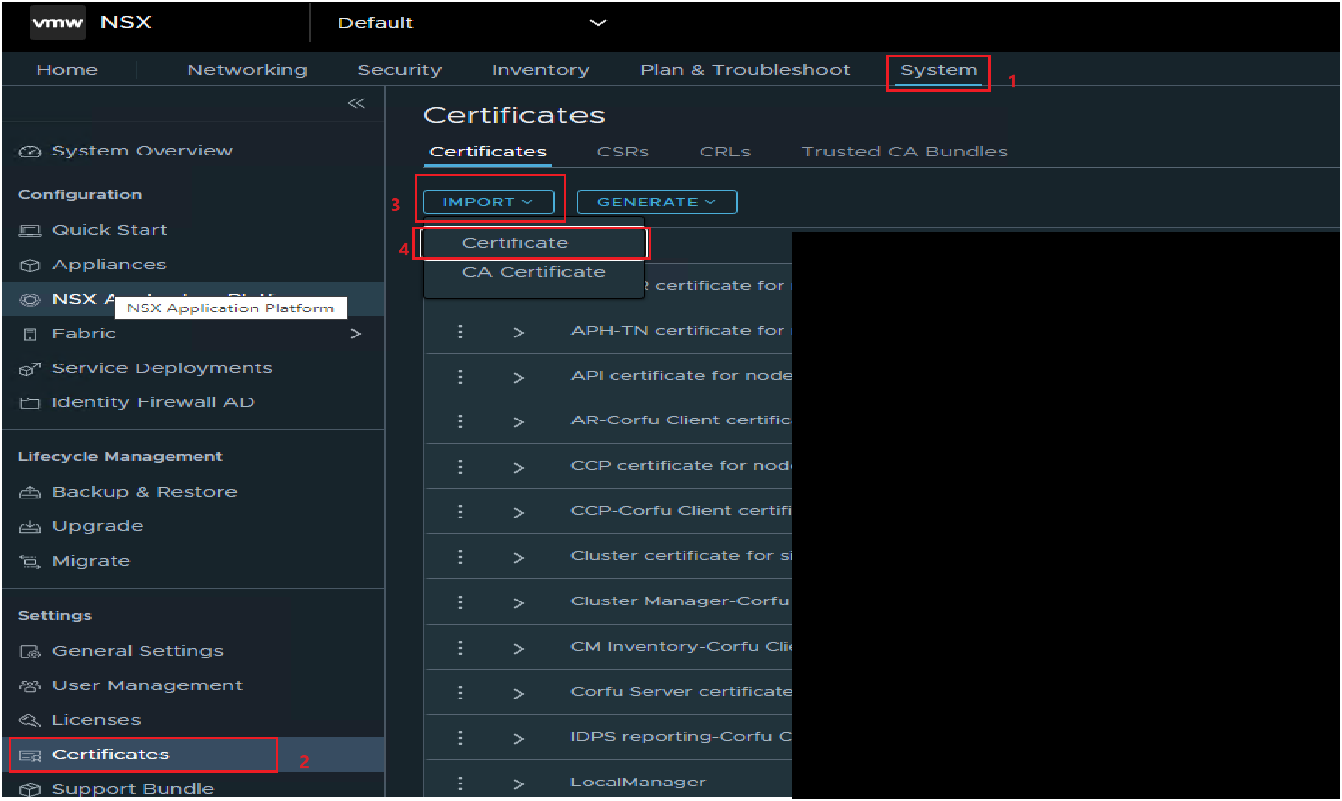Select the Certificates sub-tab

tap(488, 152)
